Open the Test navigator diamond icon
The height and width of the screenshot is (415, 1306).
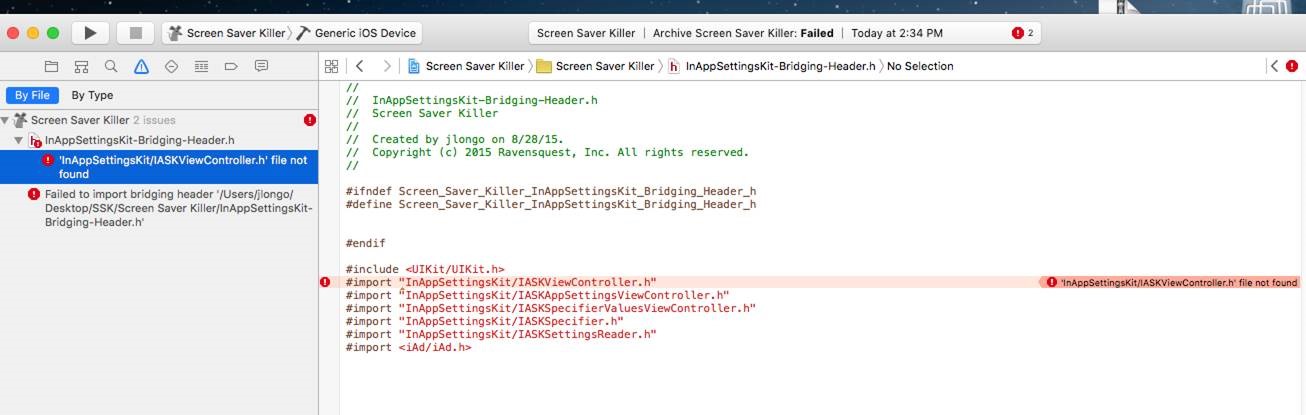point(171,66)
